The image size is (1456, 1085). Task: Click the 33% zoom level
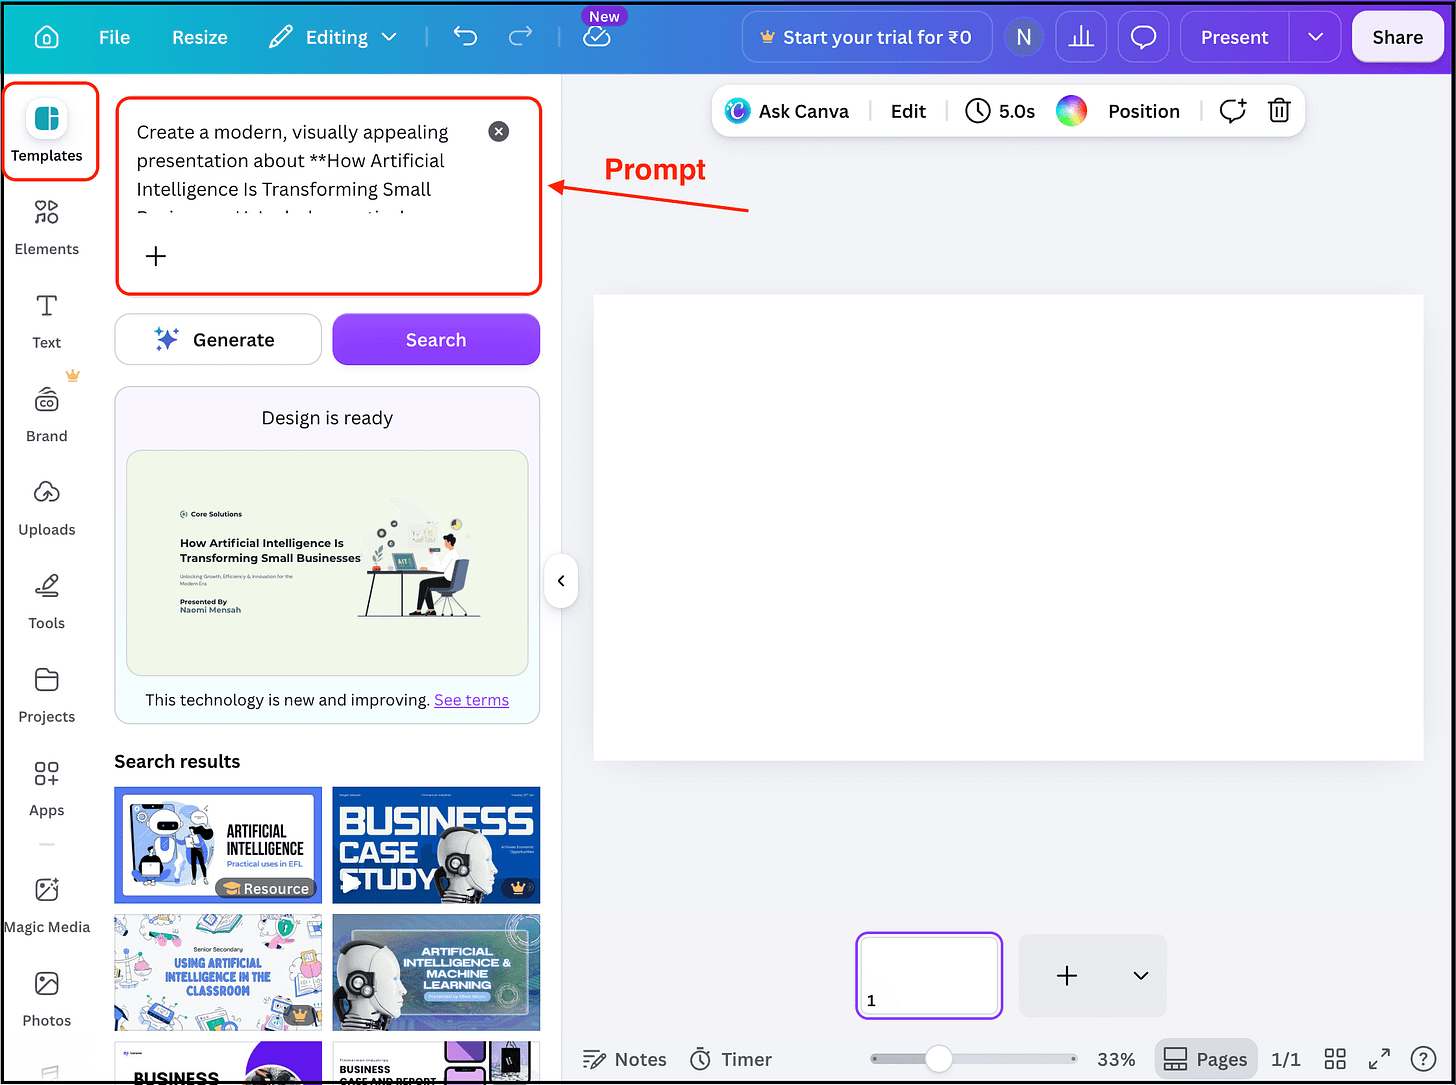[x=1116, y=1059]
